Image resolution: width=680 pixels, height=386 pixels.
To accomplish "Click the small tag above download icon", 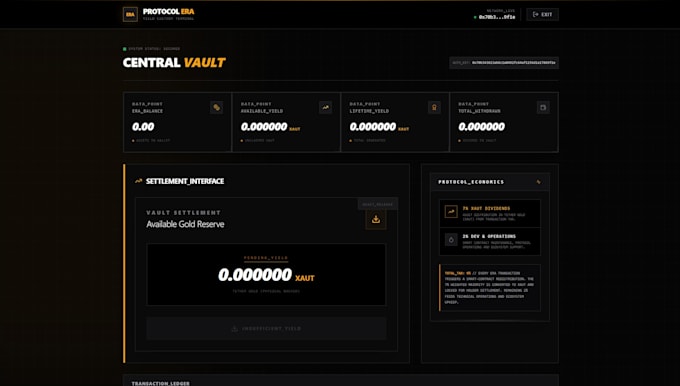I will point(378,204).
